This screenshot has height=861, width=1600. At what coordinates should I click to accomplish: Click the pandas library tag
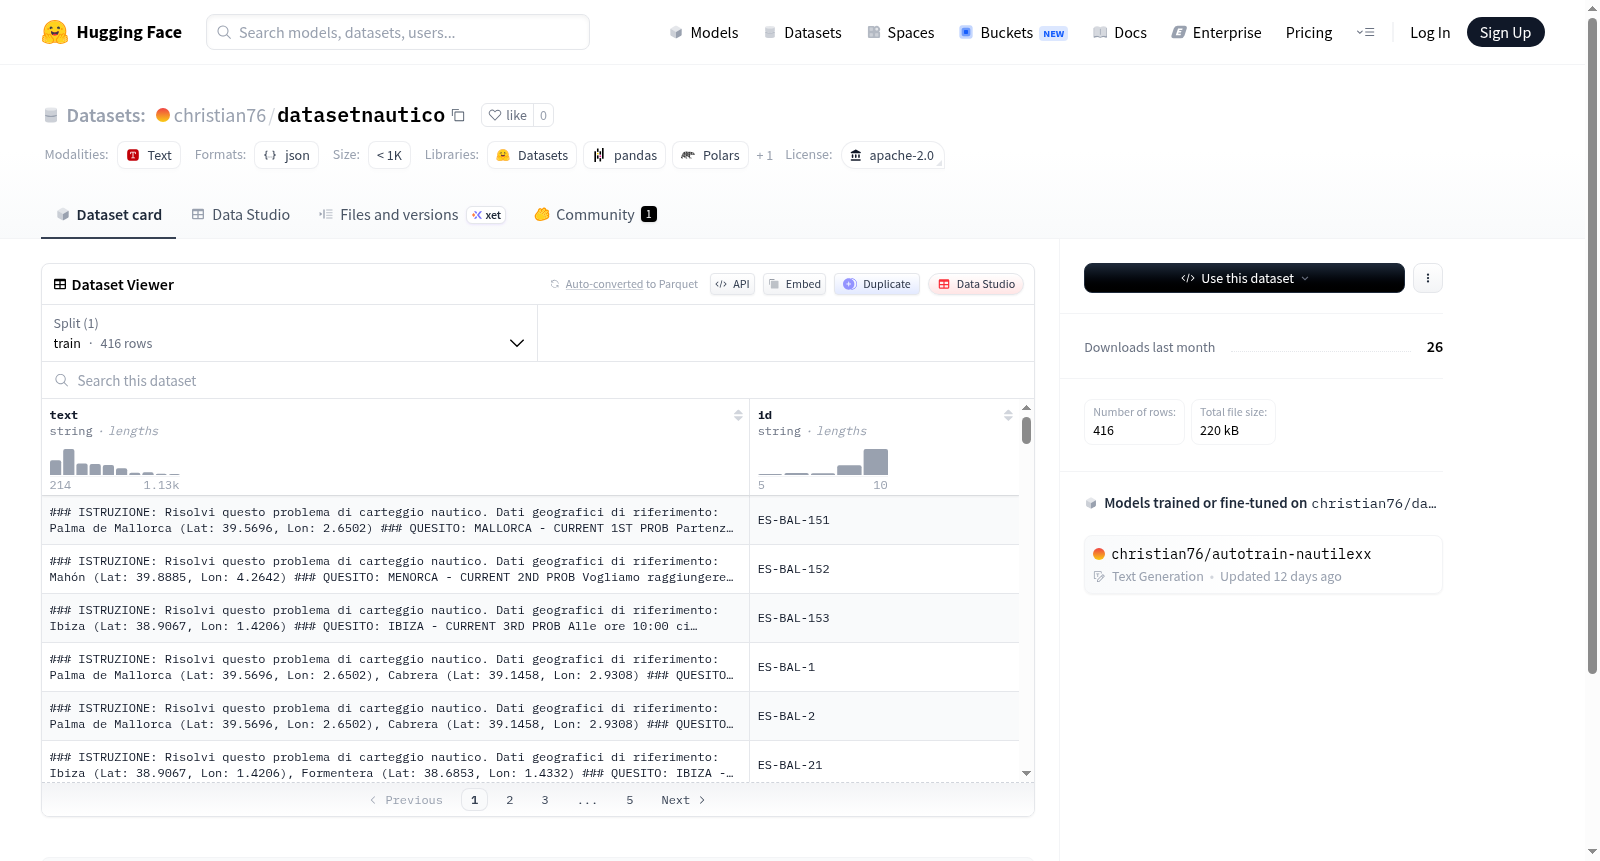(x=625, y=155)
